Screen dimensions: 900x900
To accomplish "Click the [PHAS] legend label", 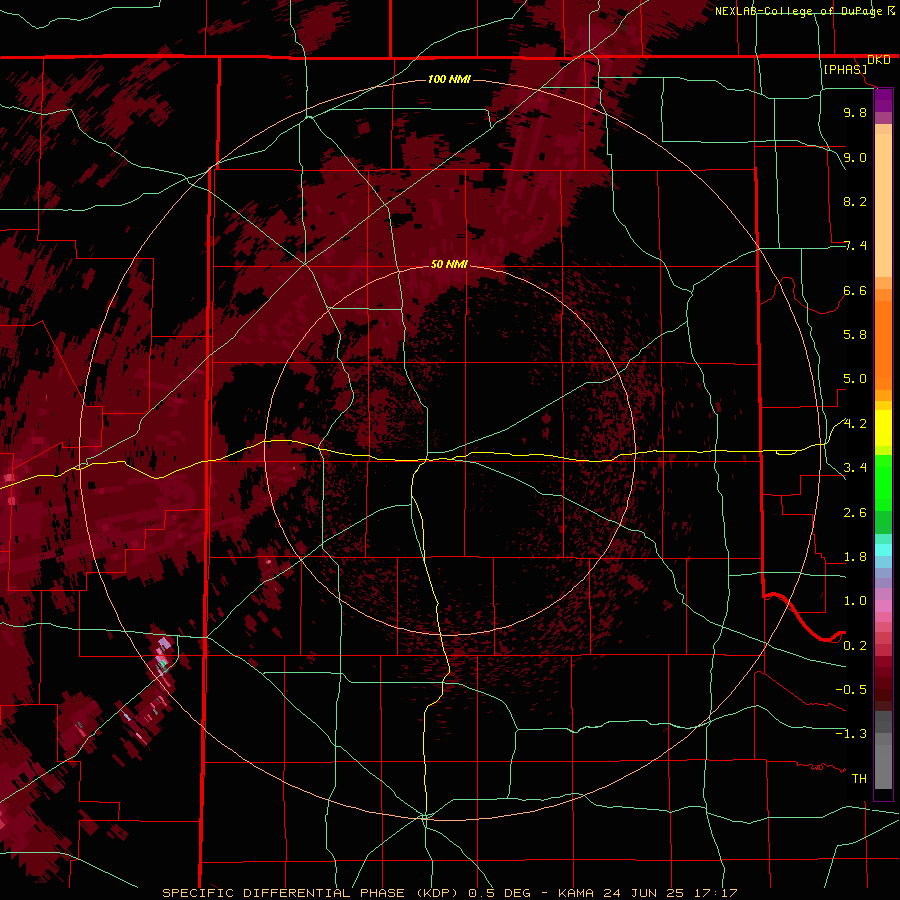I will point(845,69).
